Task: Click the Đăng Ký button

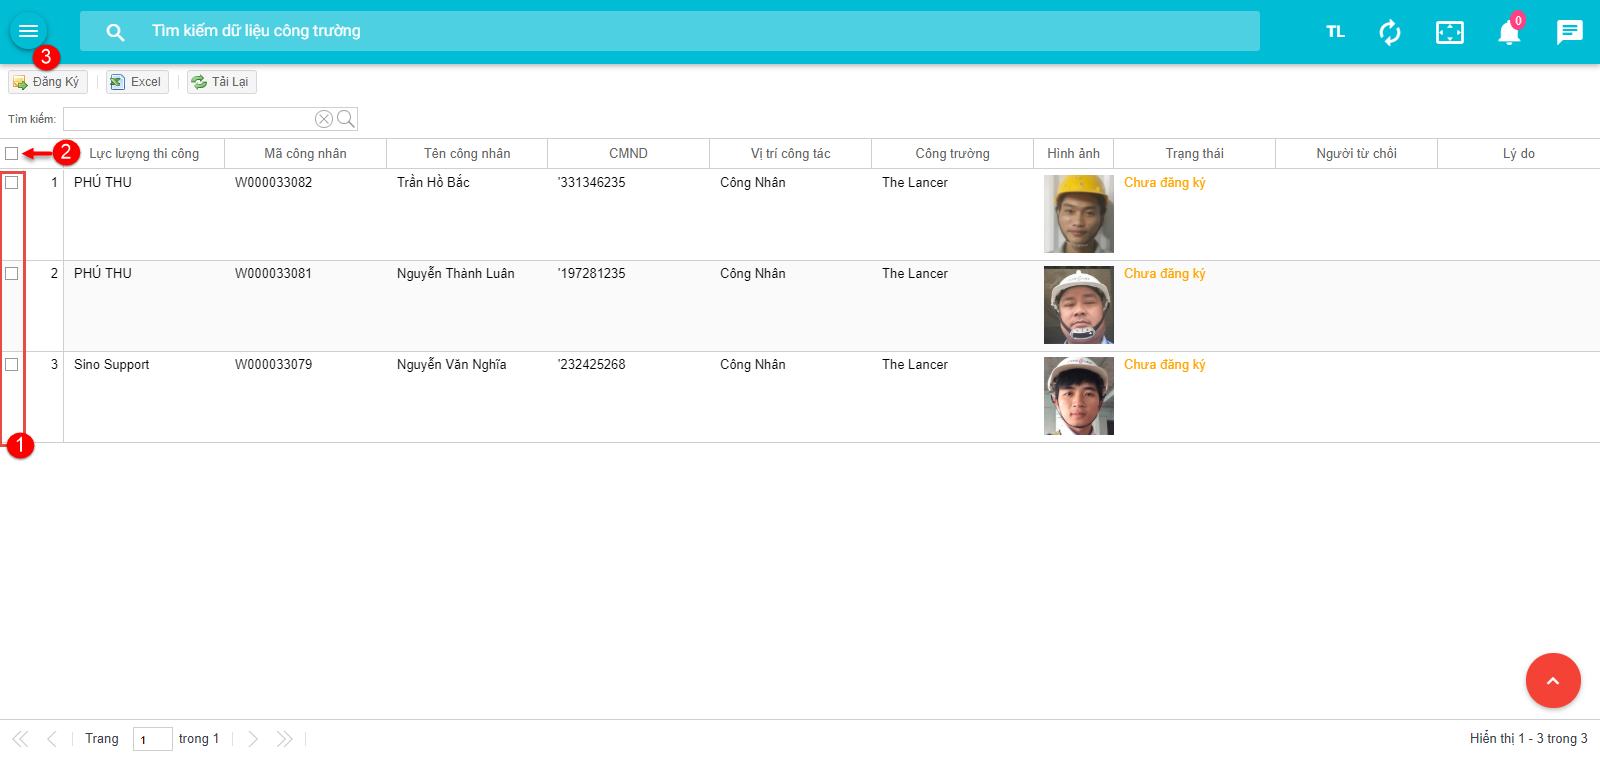Action: (47, 82)
